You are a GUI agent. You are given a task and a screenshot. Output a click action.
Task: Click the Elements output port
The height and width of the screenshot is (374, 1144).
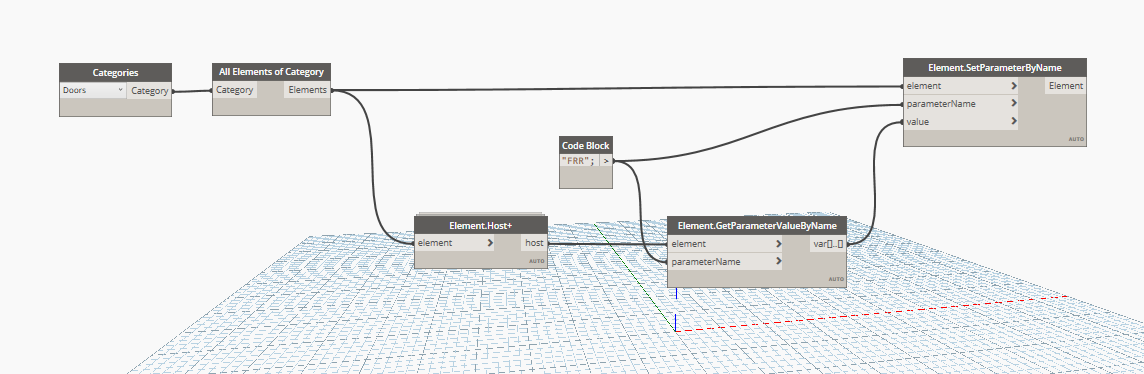tap(307, 90)
